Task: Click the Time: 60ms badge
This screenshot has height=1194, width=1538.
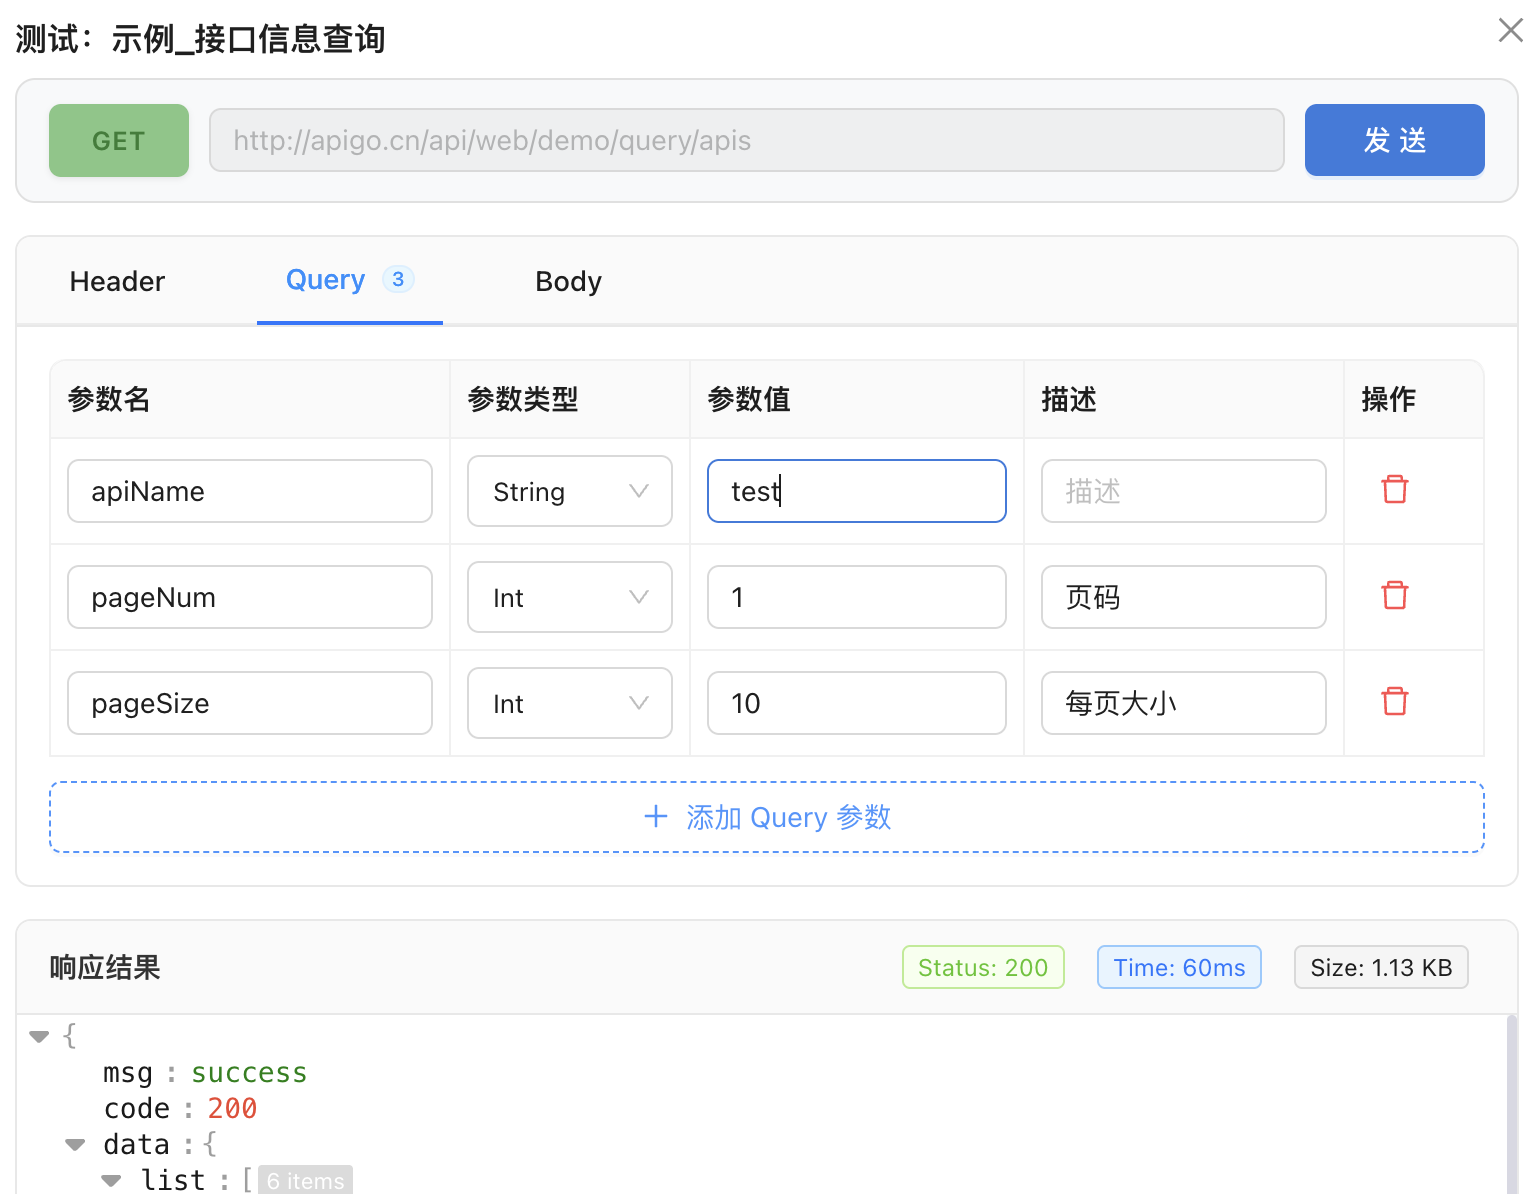Action: [1179, 967]
